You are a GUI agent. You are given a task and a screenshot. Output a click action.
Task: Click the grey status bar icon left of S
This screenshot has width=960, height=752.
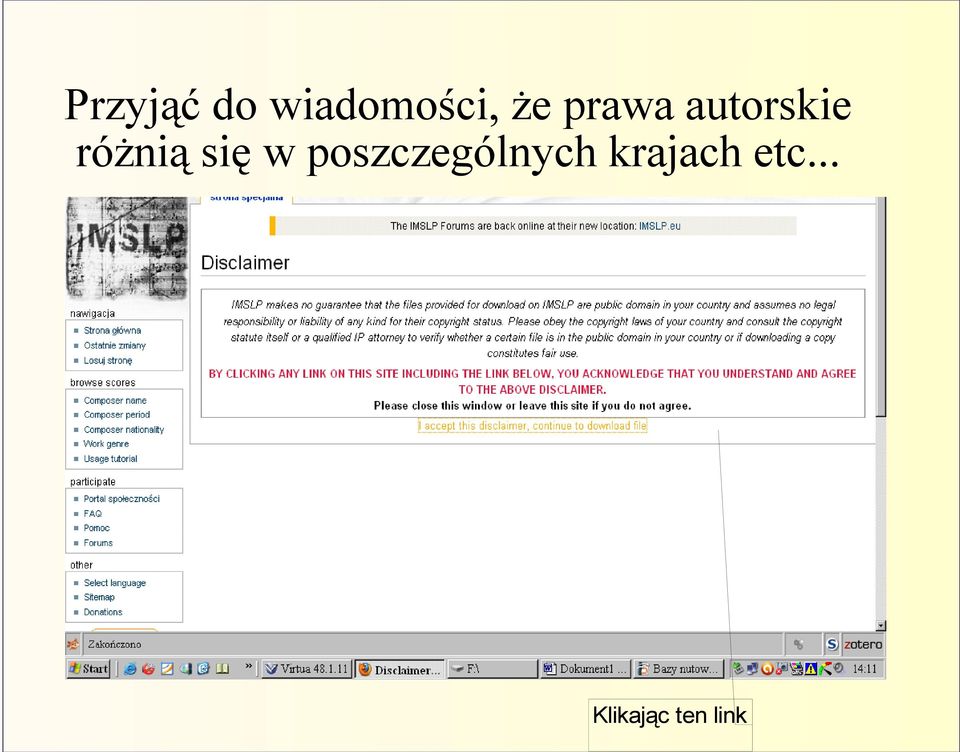(x=798, y=644)
